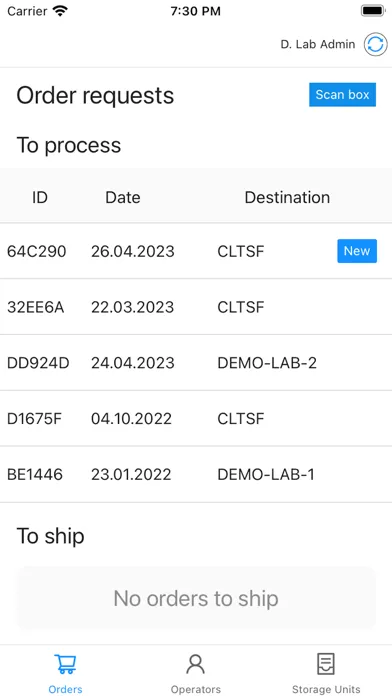
Task: Open the Storage Units icon tab
Action: coord(326,664)
